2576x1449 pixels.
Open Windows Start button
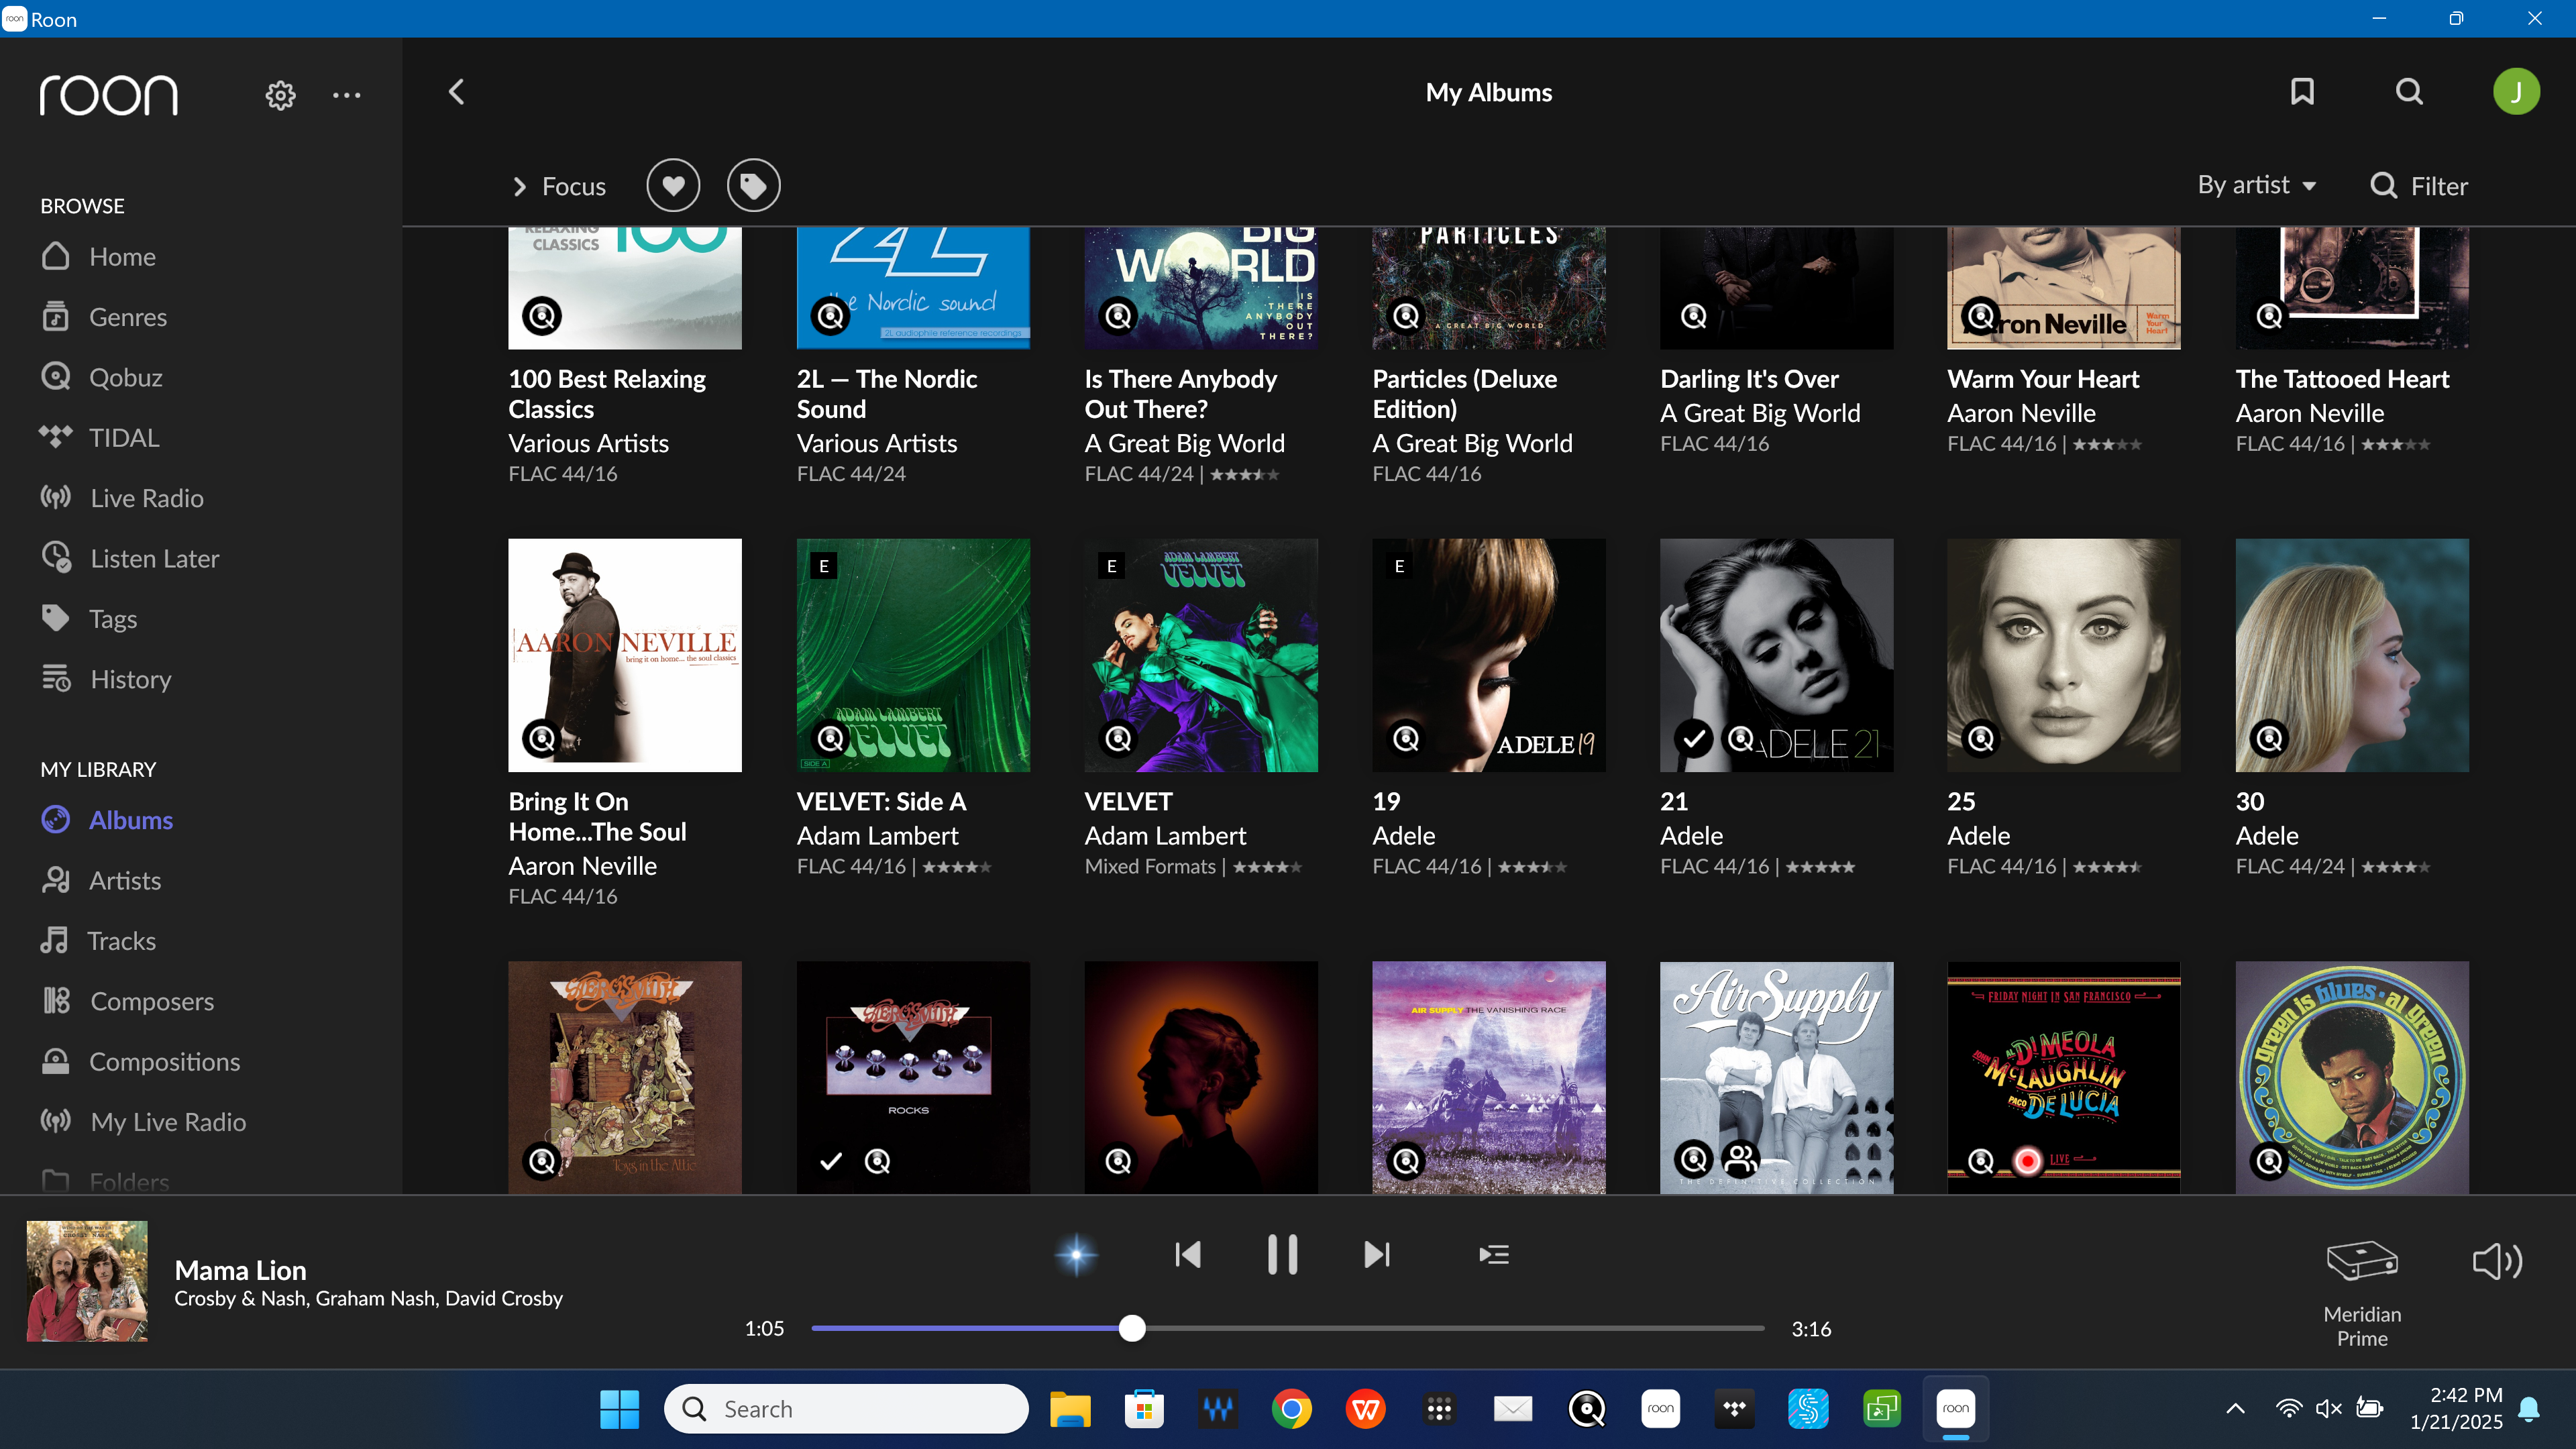click(619, 1409)
